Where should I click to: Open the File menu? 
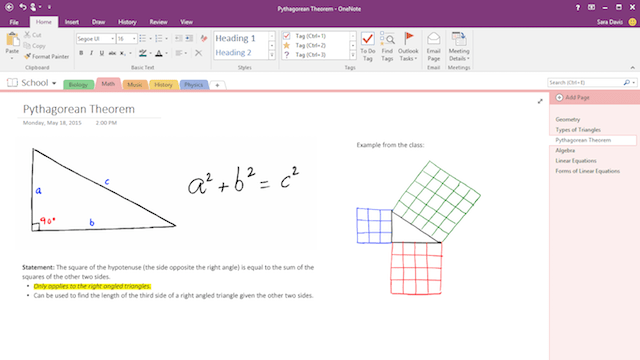point(14,22)
